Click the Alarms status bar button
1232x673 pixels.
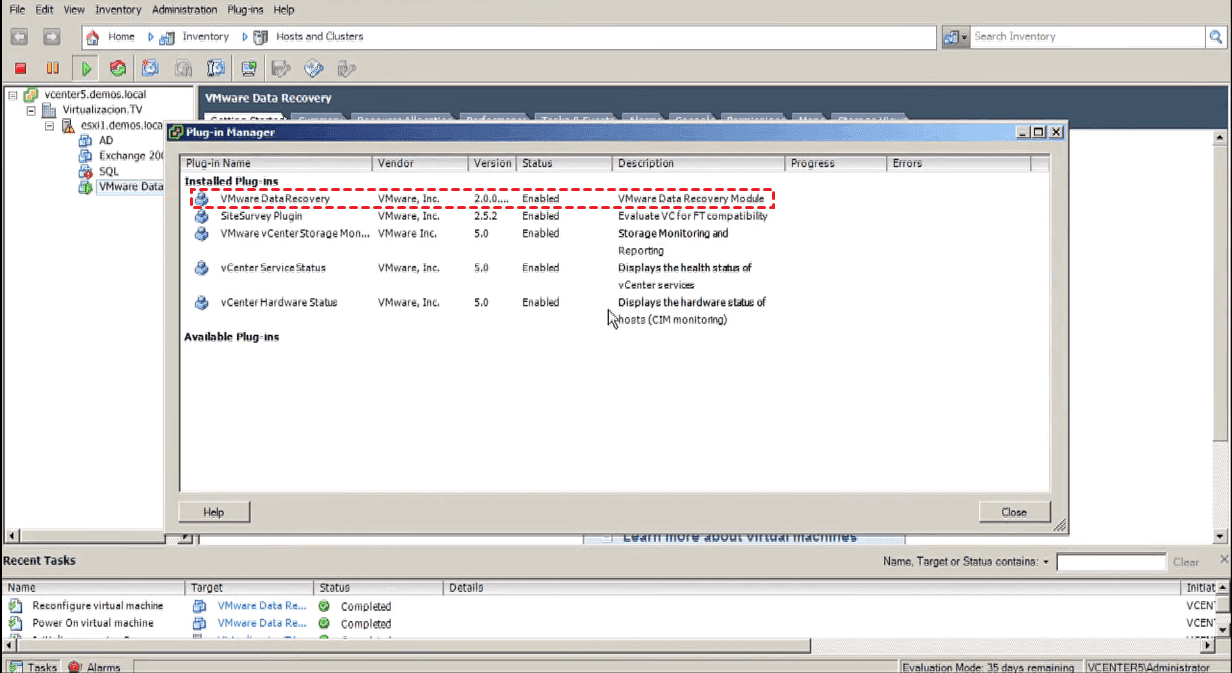[95, 666]
